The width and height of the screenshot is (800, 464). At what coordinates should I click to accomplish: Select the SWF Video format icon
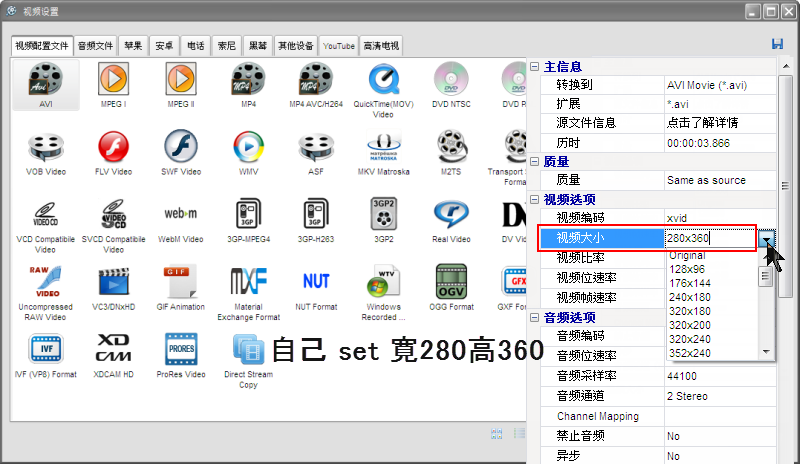tap(181, 147)
